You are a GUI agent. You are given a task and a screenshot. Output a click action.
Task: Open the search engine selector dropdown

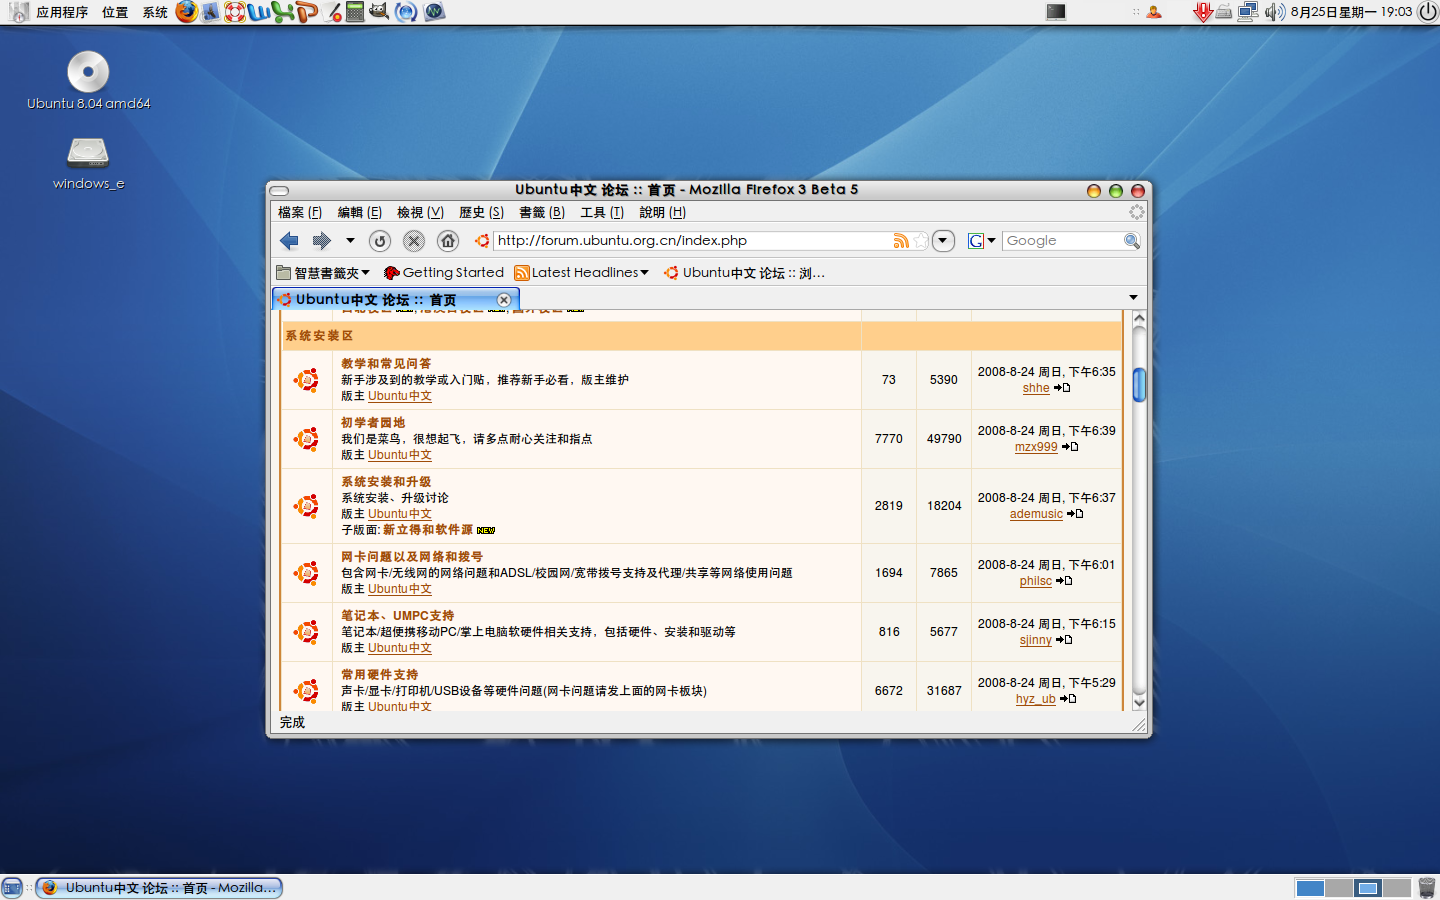point(982,241)
